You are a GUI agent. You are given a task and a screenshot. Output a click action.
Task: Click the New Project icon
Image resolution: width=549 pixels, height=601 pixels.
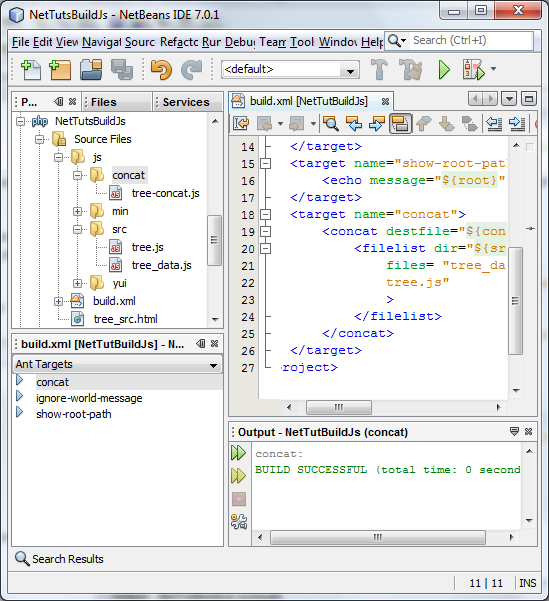tap(60, 70)
